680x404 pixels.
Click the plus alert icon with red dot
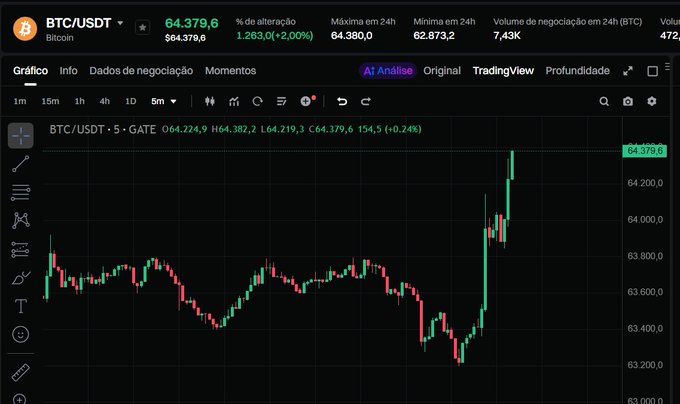(x=307, y=101)
